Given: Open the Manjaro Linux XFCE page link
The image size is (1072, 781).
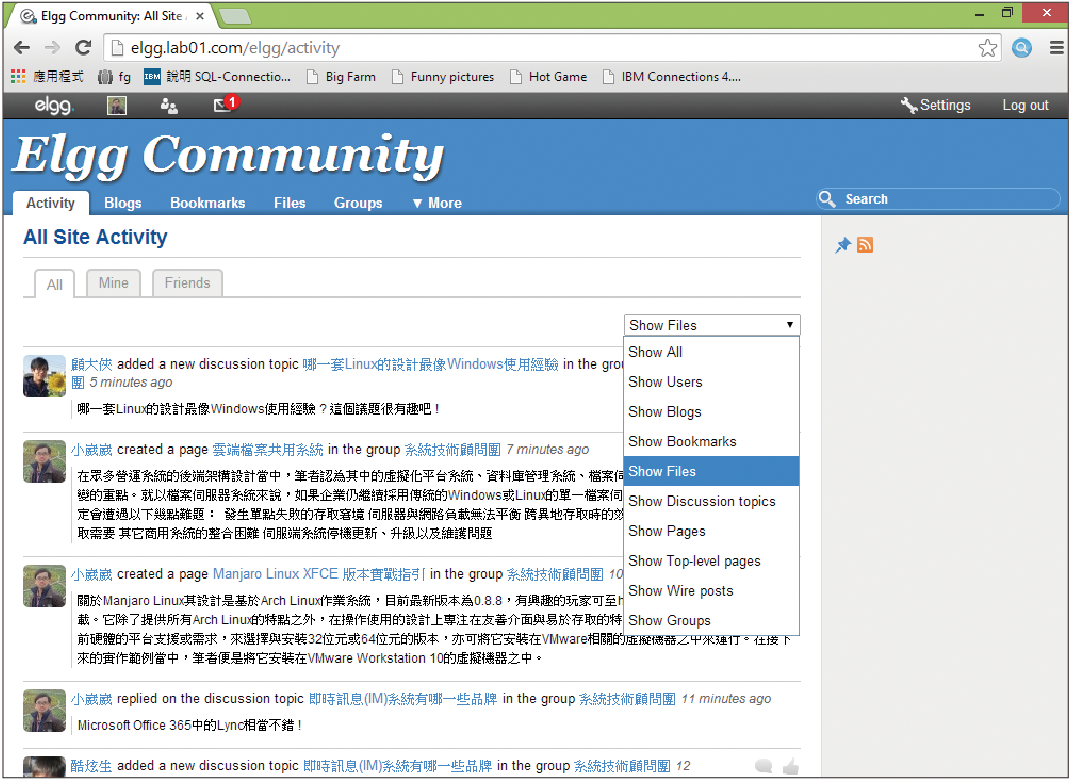Looking at the screenshot, I should click(319, 574).
